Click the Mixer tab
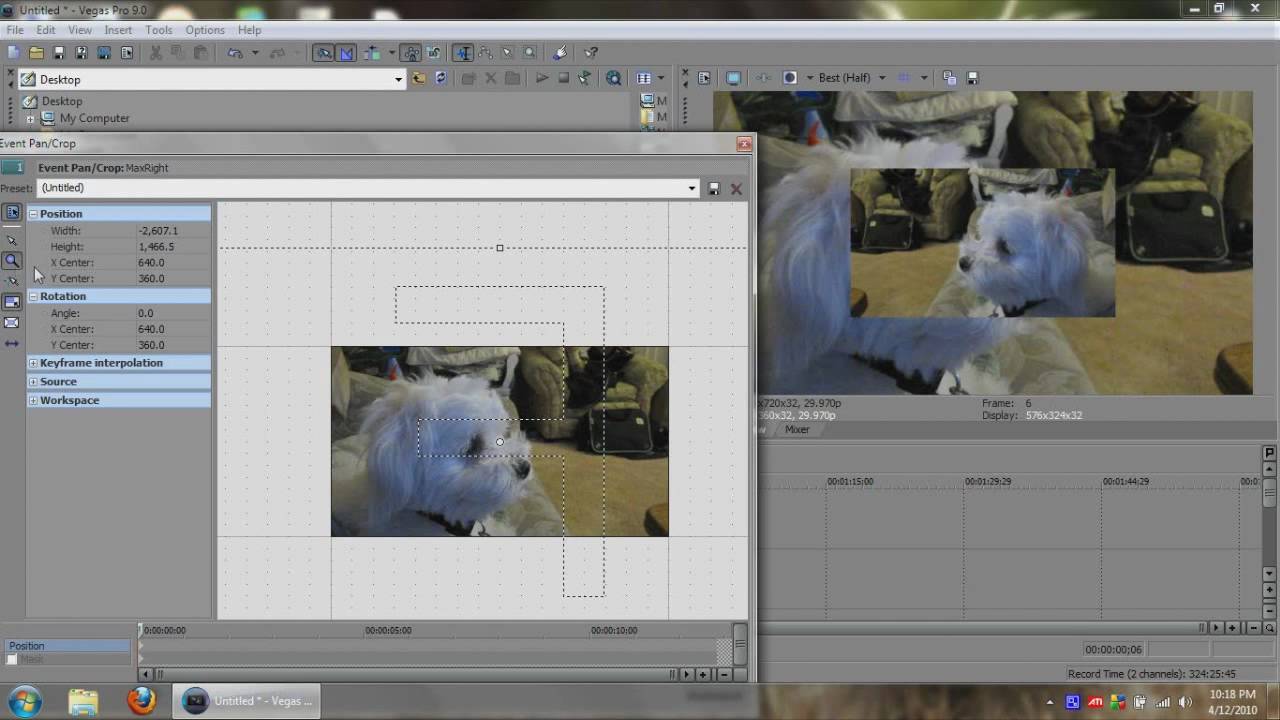 click(797, 430)
